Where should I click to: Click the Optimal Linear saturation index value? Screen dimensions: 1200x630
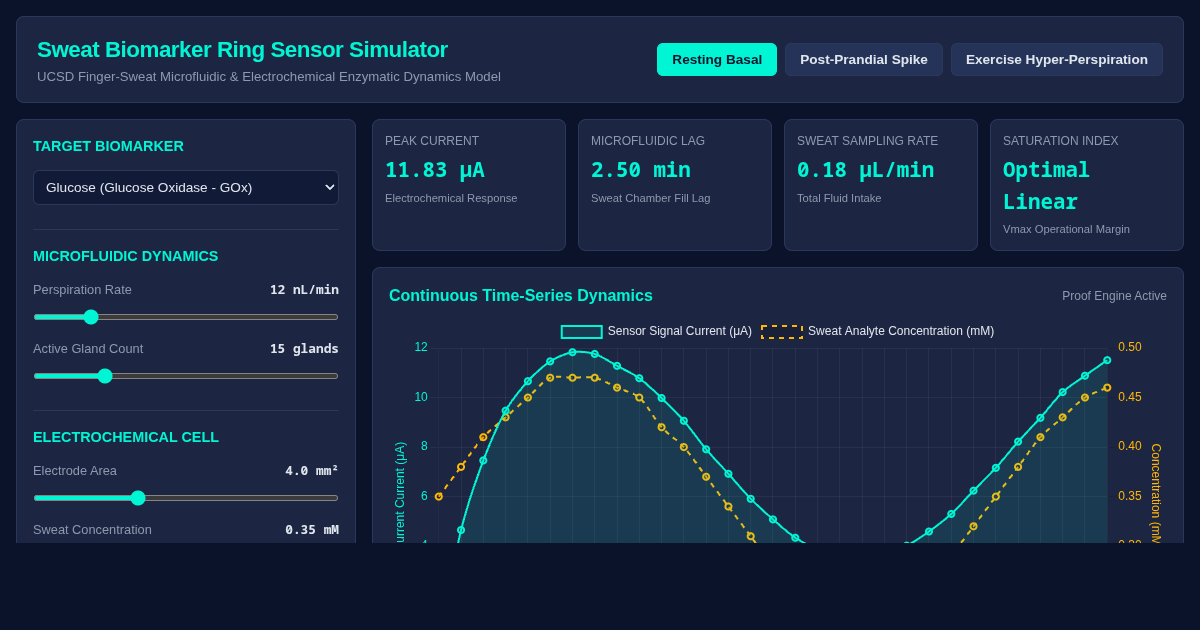[x=1046, y=185]
